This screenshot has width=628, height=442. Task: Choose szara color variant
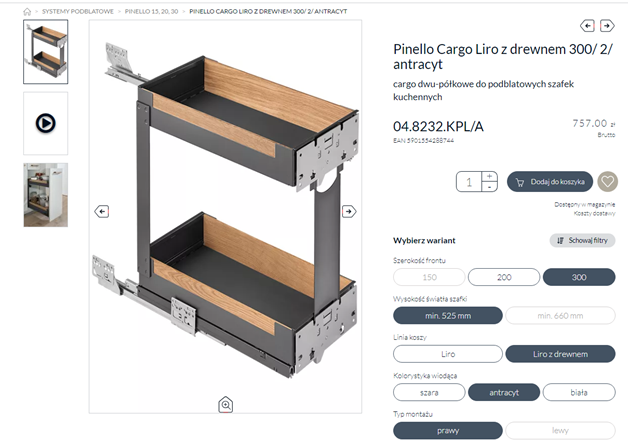pyautogui.click(x=429, y=392)
